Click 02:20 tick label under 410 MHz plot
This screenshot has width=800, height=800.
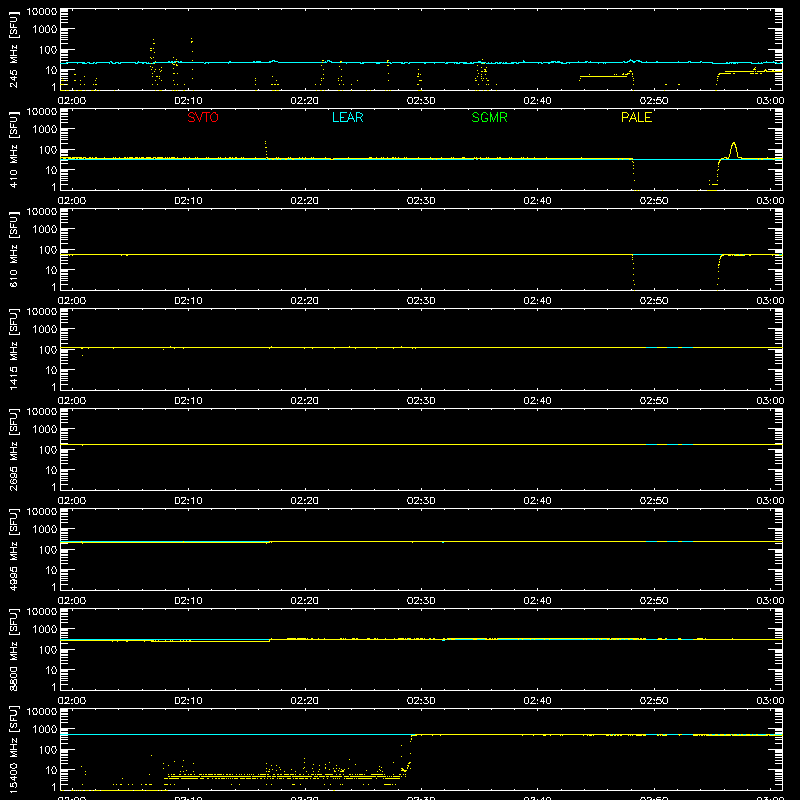pos(305,201)
